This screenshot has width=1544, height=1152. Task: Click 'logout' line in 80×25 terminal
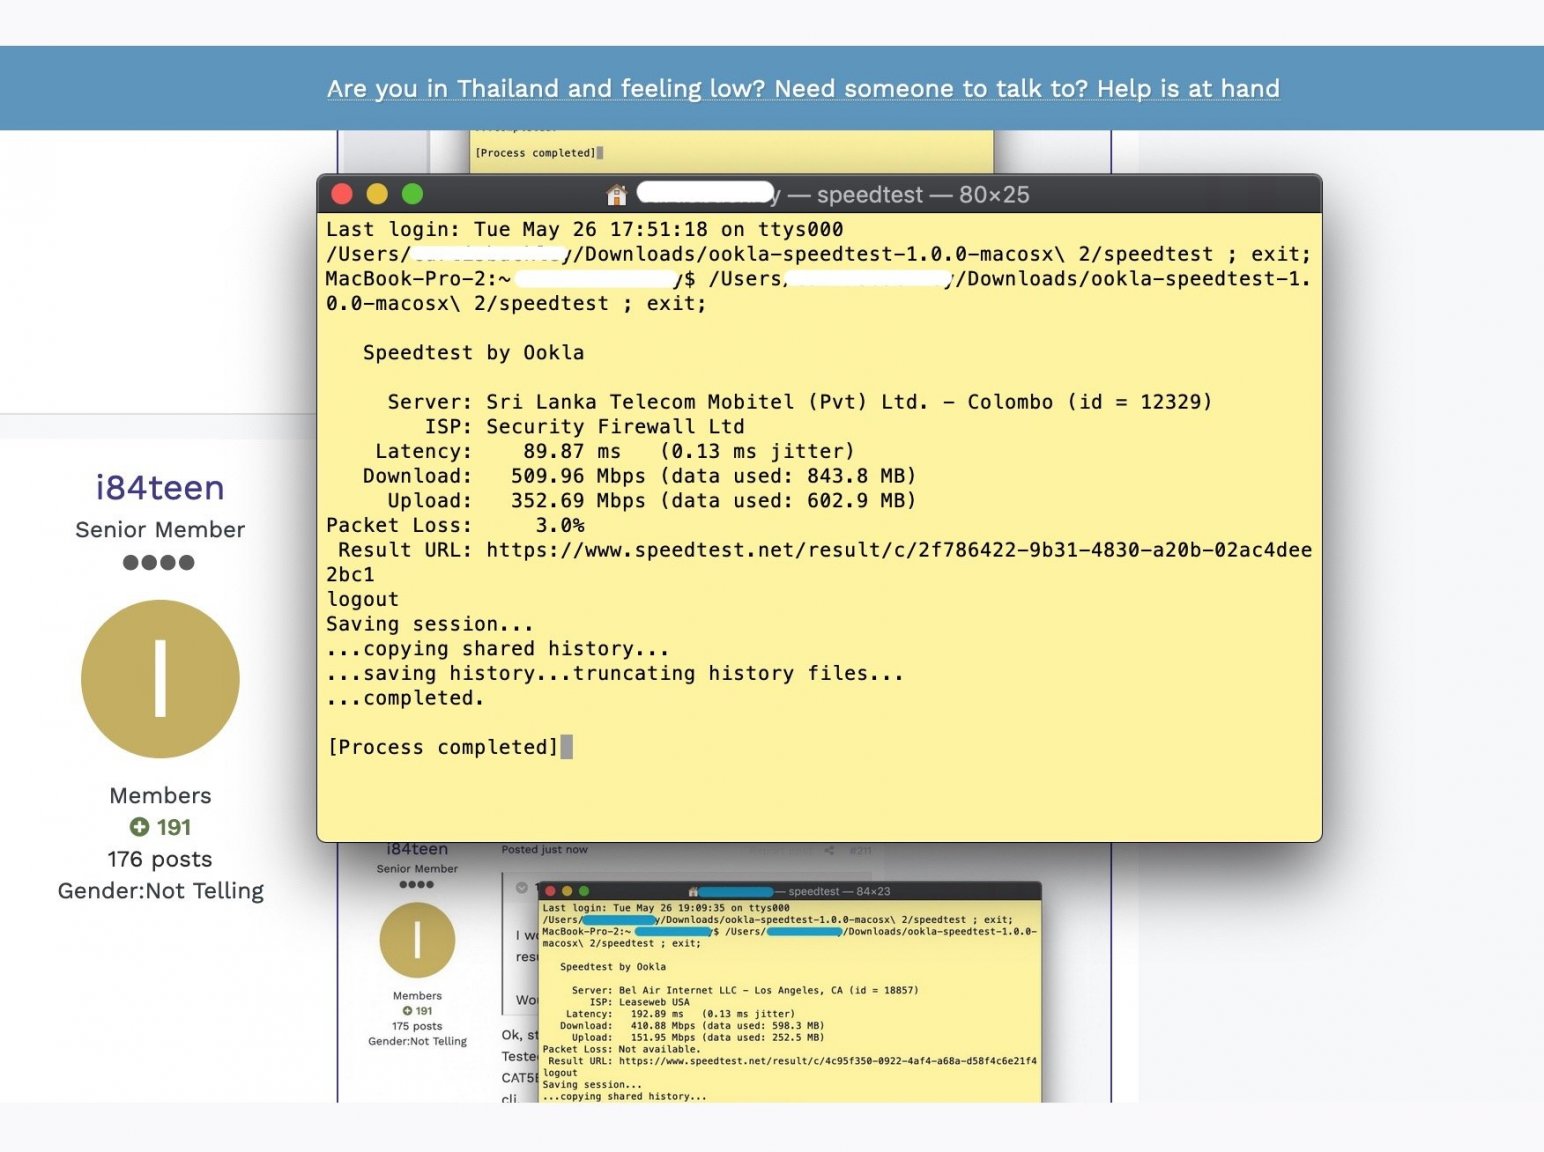pos(362,600)
